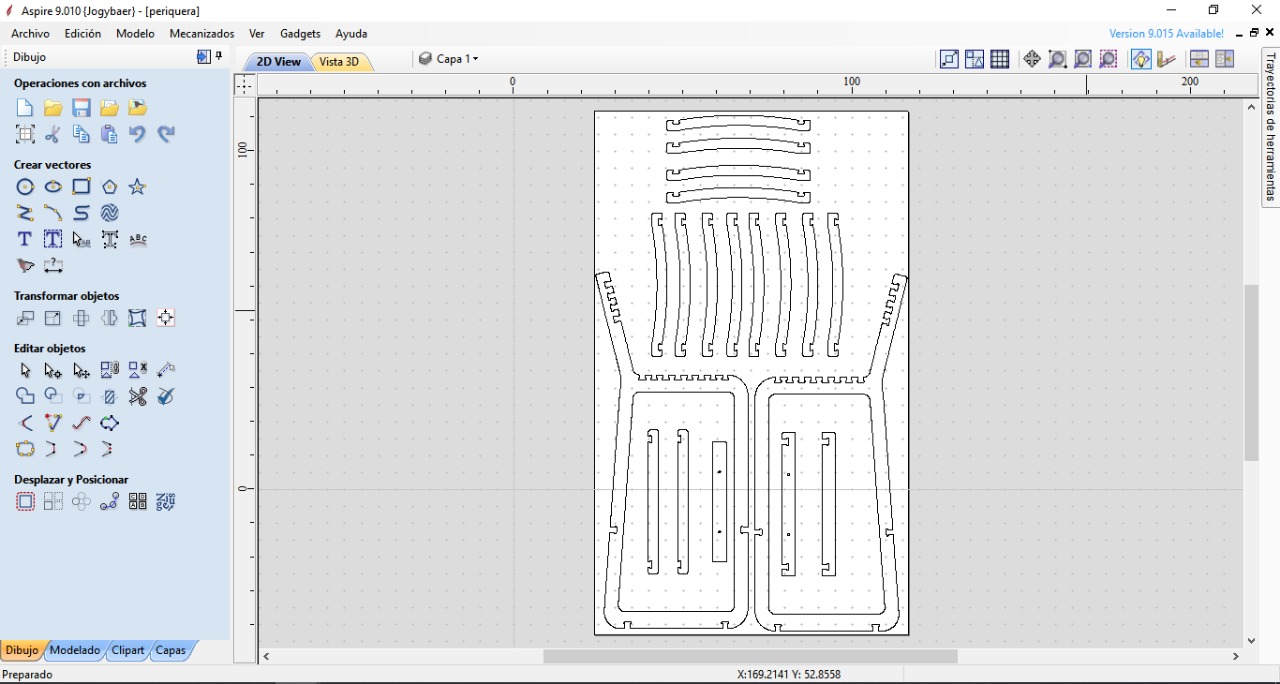This screenshot has height=684, width=1280.
Task: Click the scissors trim vectors icon
Action: tap(138, 396)
